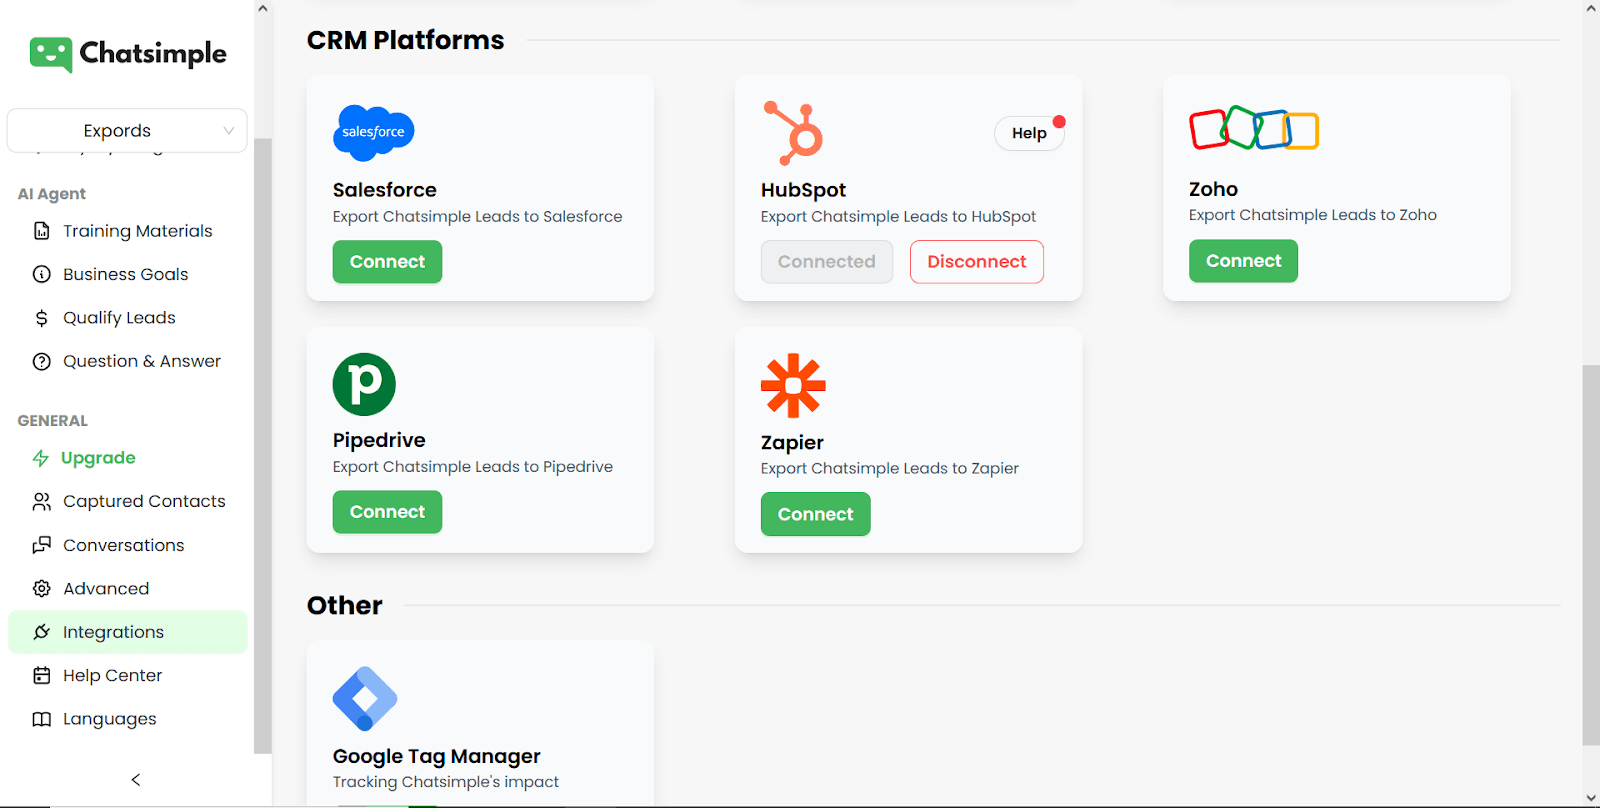Collapse the sidebar with the left chevron
1600x808 pixels.
point(136,779)
